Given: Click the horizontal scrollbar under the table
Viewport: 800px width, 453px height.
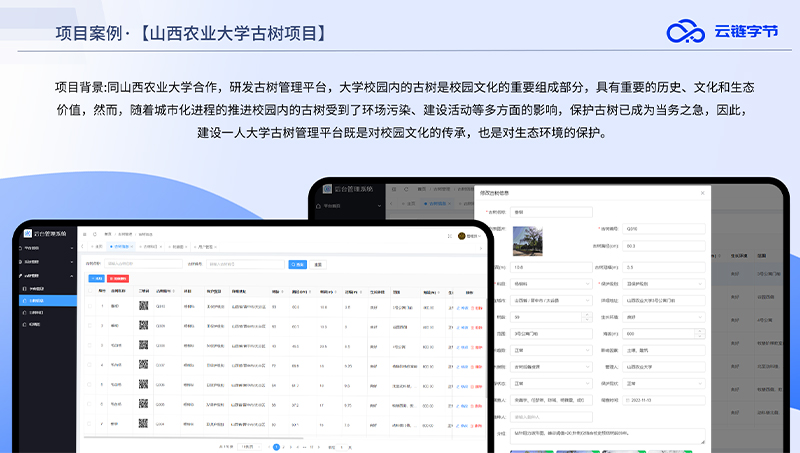Looking at the screenshot, I should [x=194, y=437].
